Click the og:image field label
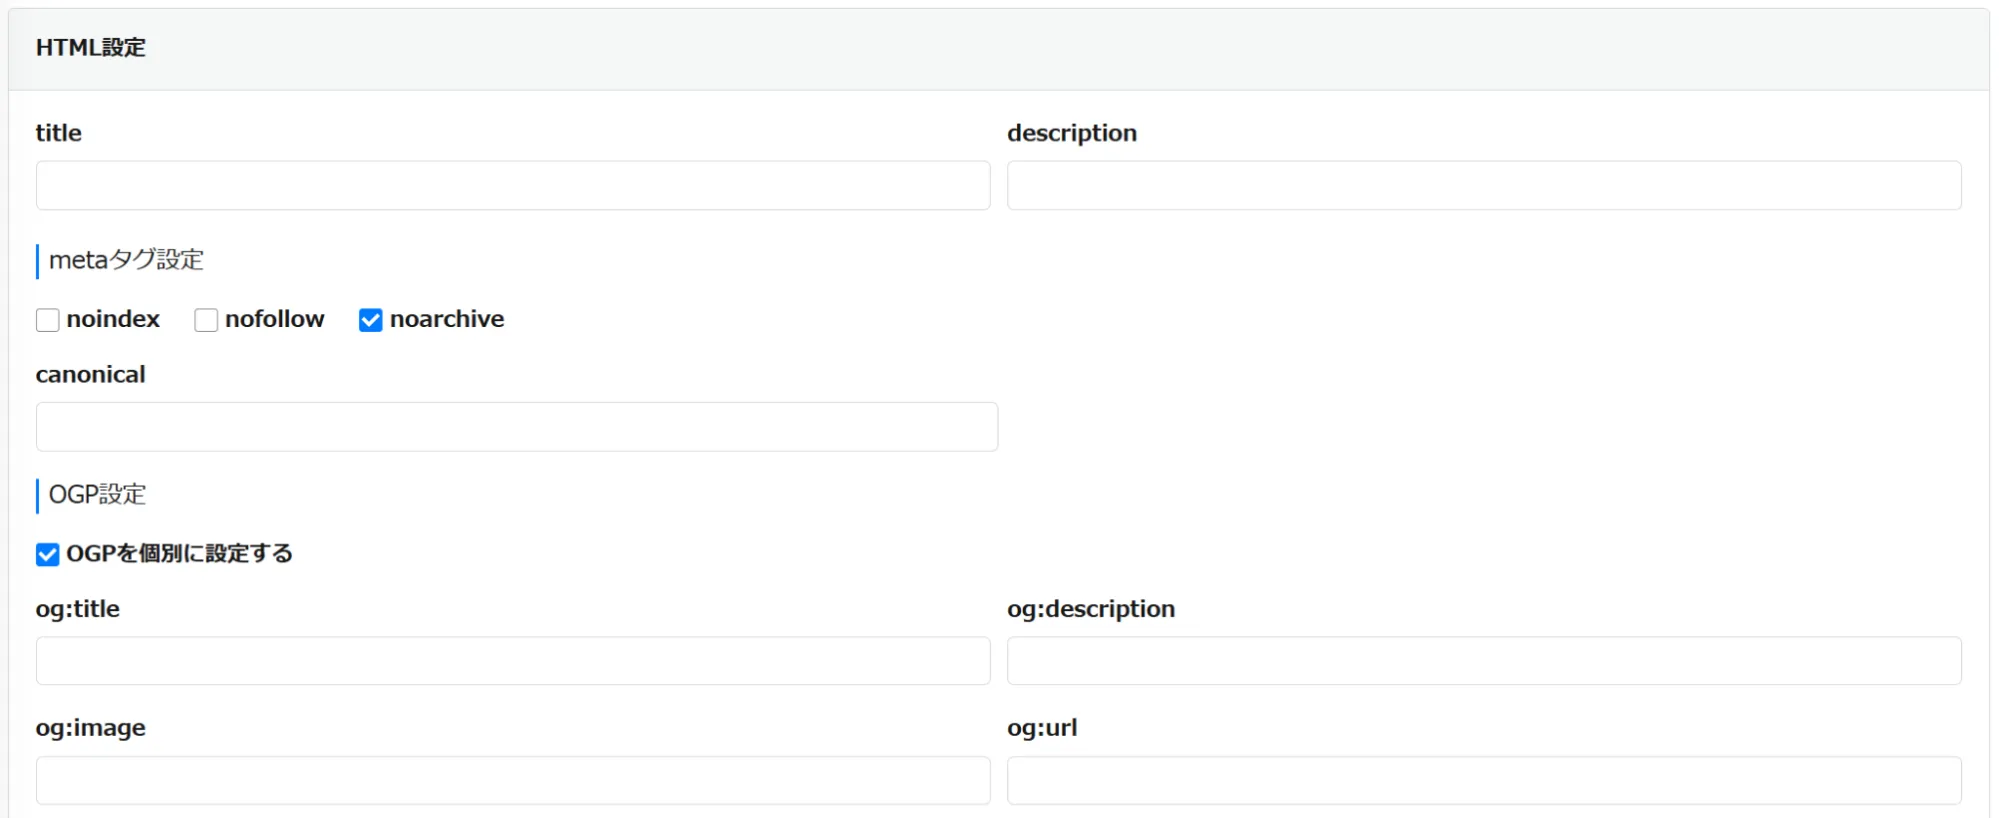The height and width of the screenshot is (818, 1999). click(90, 728)
